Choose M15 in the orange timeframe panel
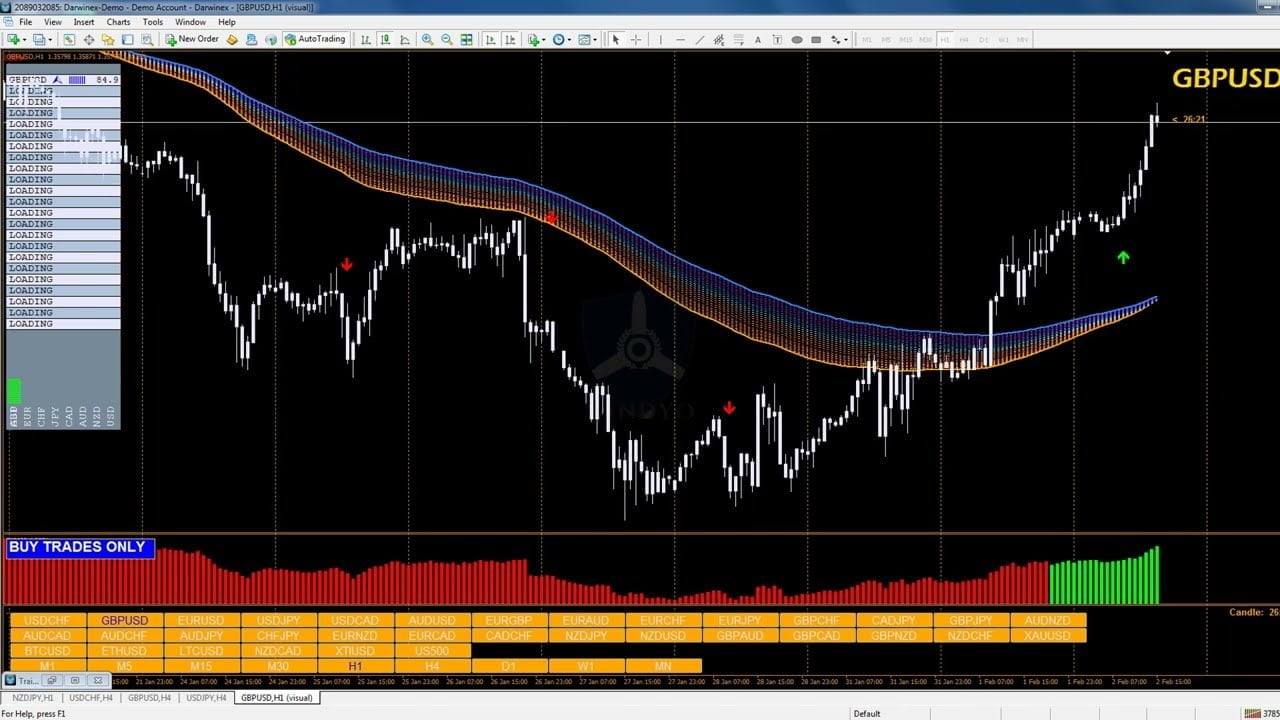 [201, 666]
